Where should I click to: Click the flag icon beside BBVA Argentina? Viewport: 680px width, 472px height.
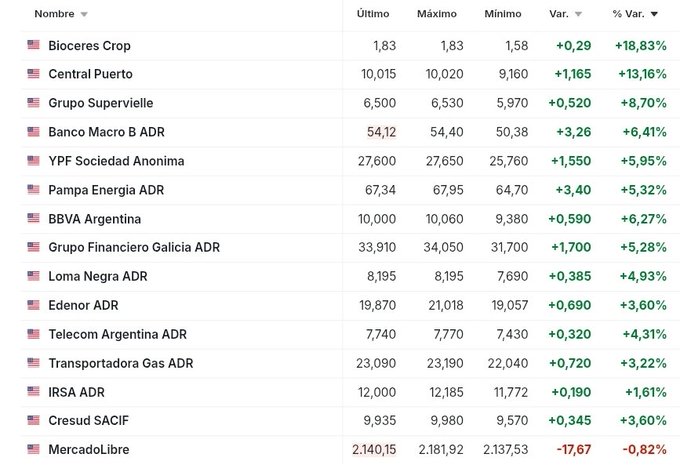(33, 219)
